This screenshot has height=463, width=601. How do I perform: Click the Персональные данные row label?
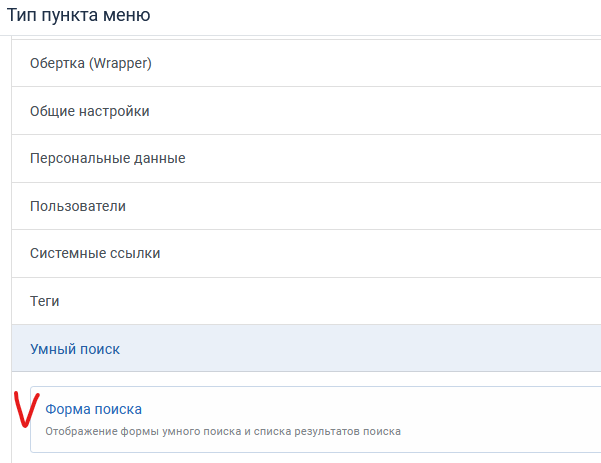108,158
